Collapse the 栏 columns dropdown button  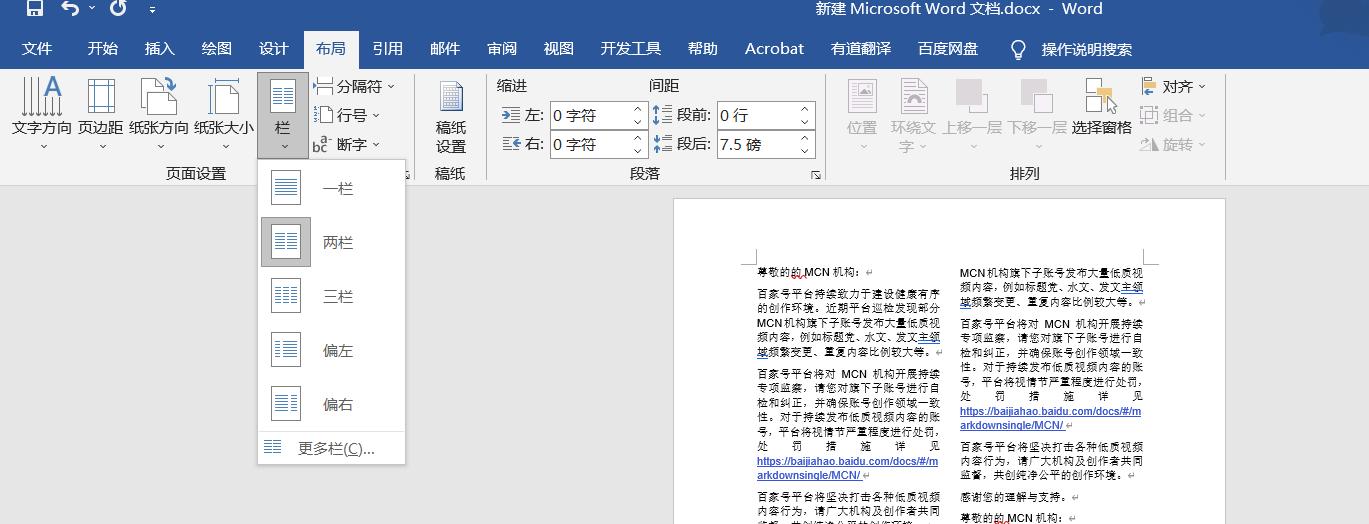283,115
